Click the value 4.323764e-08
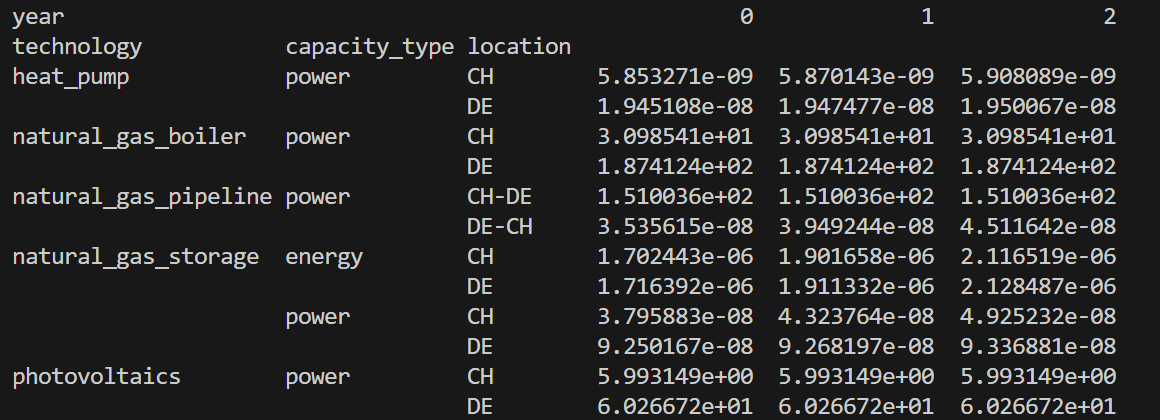The image size is (1160, 420). click(856, 316)
